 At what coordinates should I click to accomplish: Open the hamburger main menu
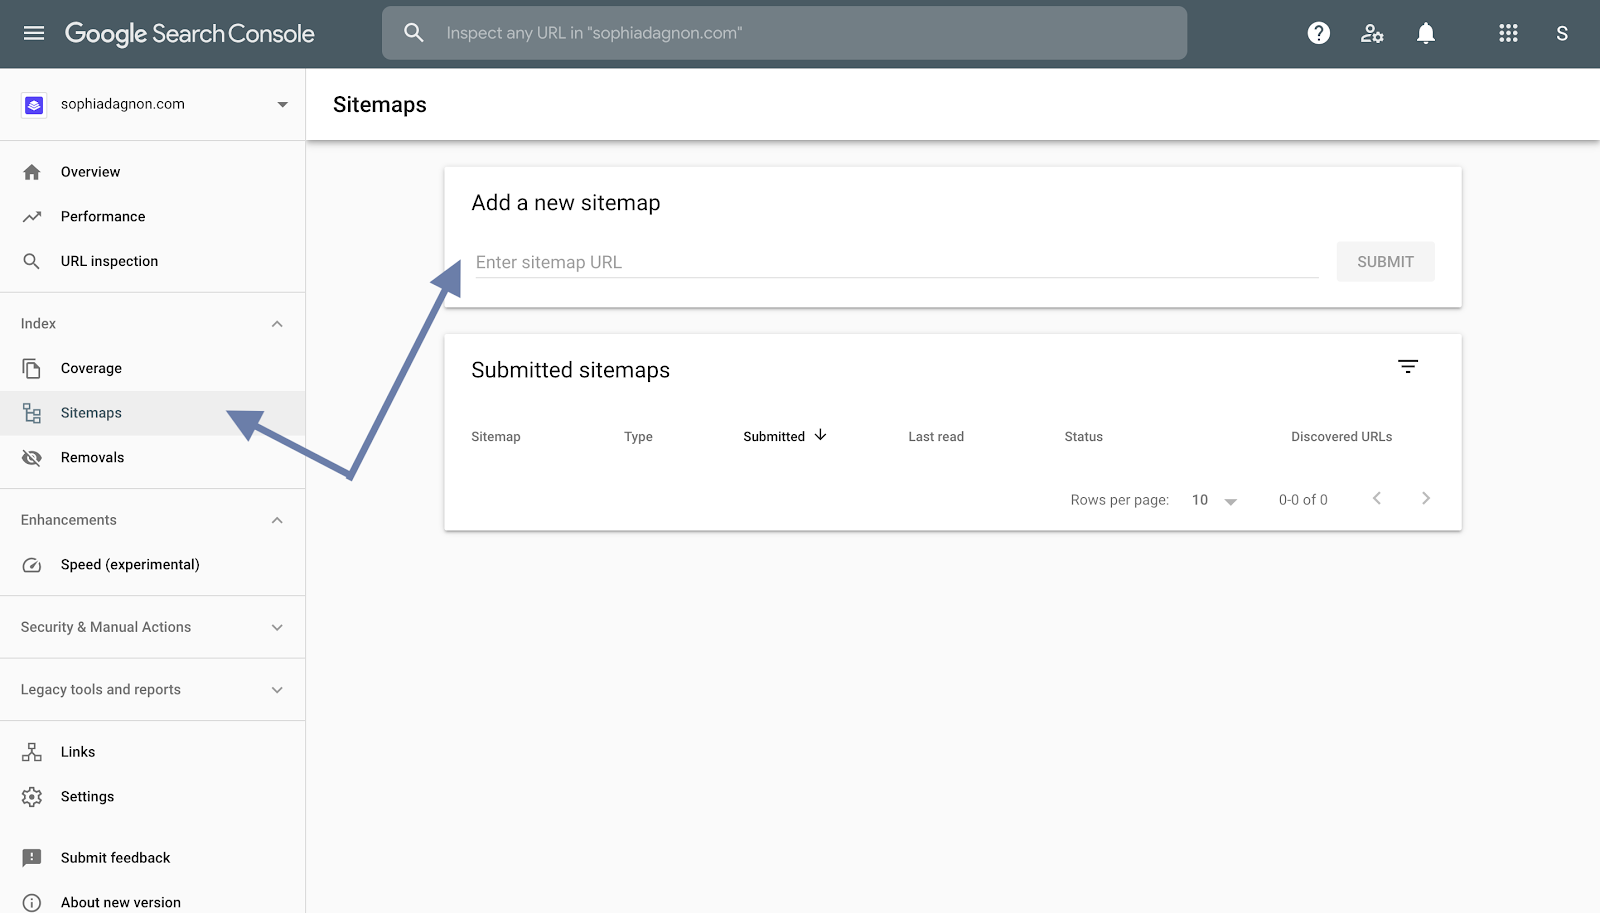34,33
